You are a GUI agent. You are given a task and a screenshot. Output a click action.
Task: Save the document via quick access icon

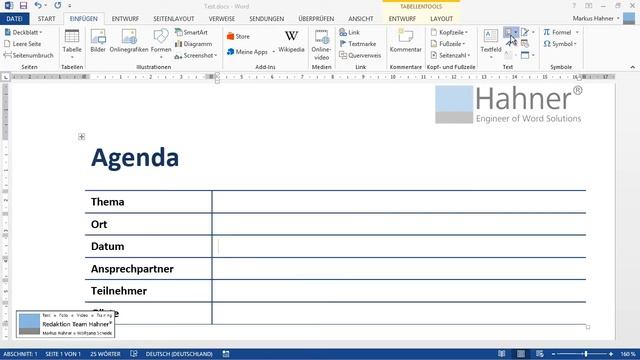tap(23, 6)
